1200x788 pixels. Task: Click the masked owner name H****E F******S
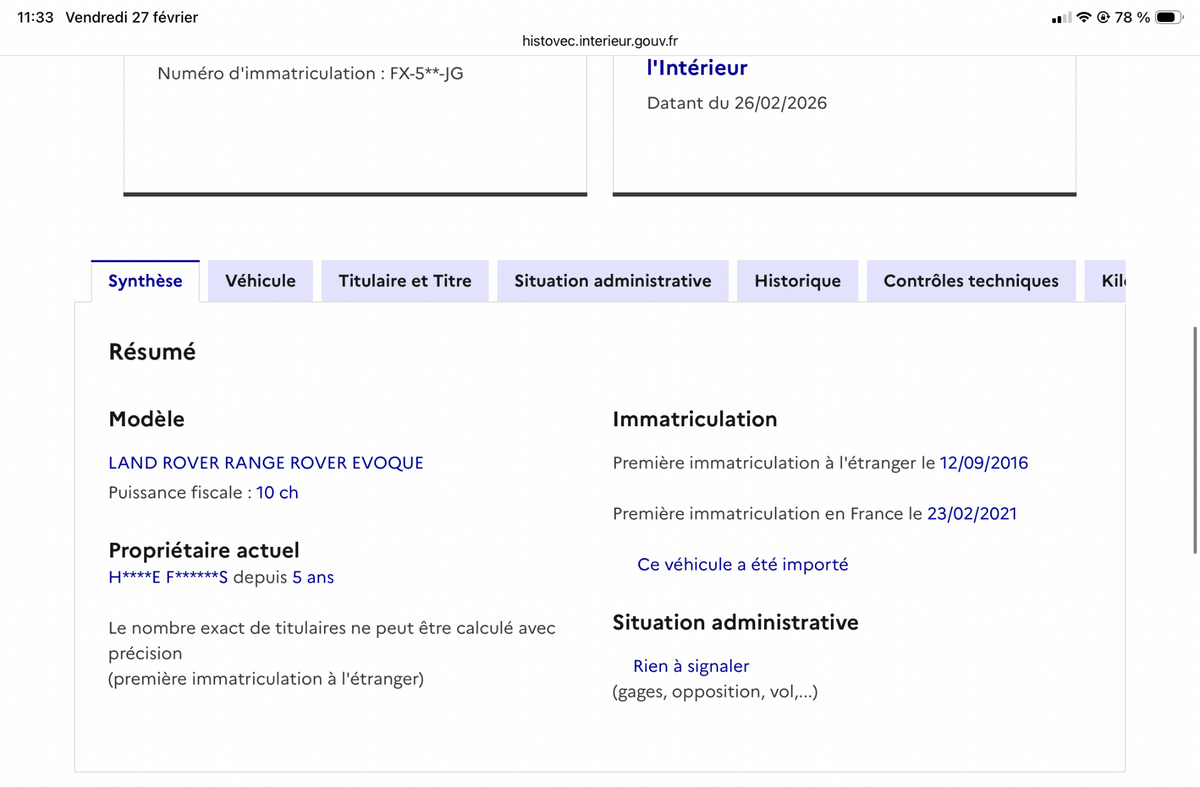(168, 578)
